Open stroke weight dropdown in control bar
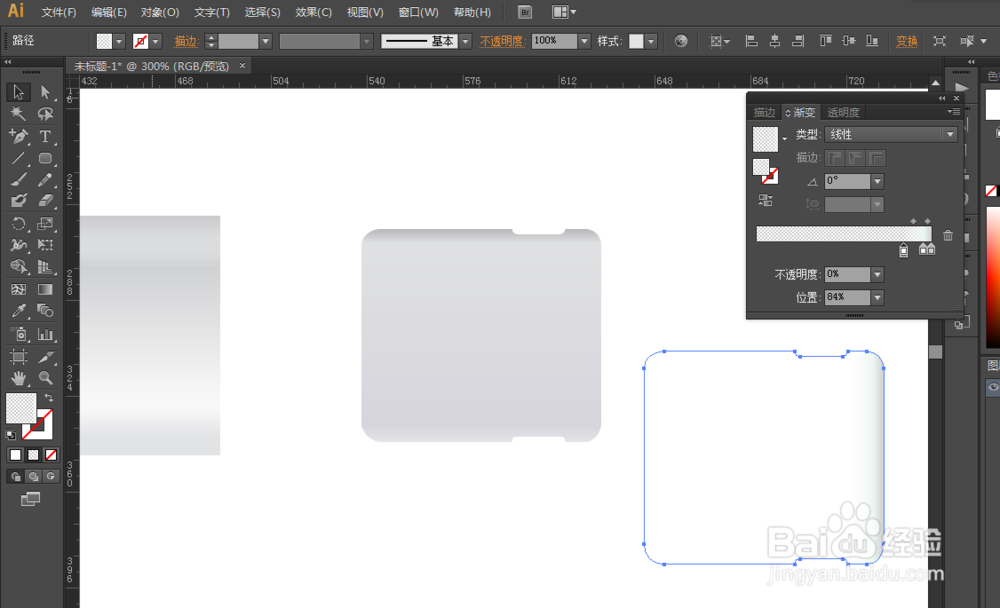 point(266,41)
